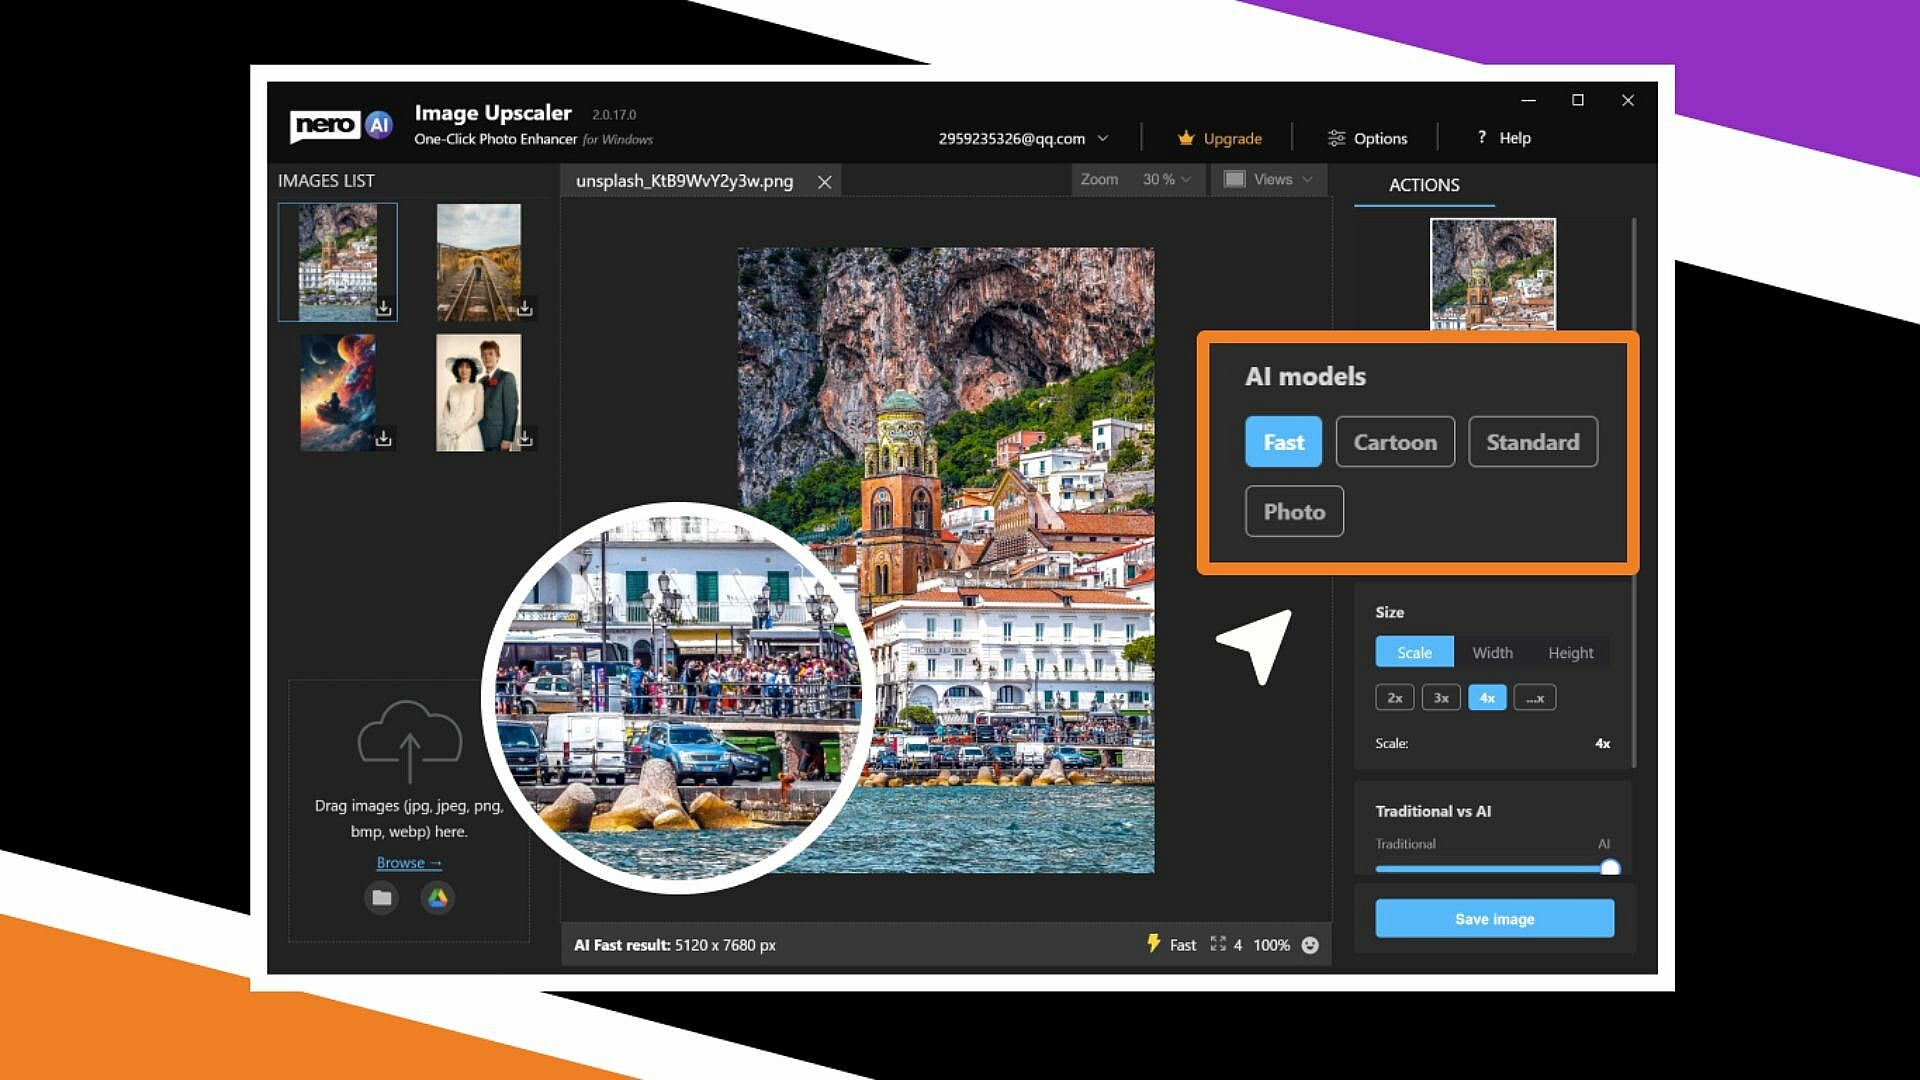Expand the Zoom 30% dropdown
Image resolution: width=1920 pixels, height=1080 pixels.
[1166, 179]
